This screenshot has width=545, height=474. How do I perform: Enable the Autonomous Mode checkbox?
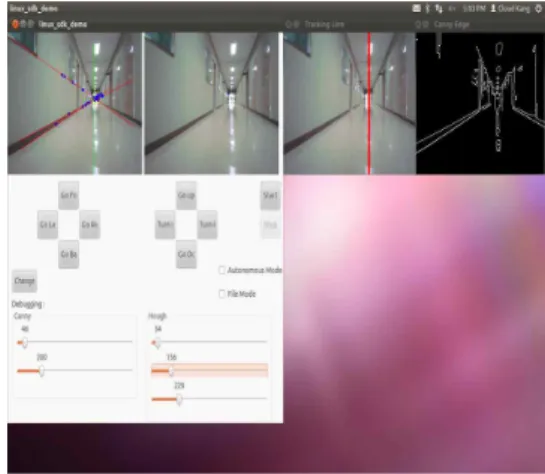222,270
